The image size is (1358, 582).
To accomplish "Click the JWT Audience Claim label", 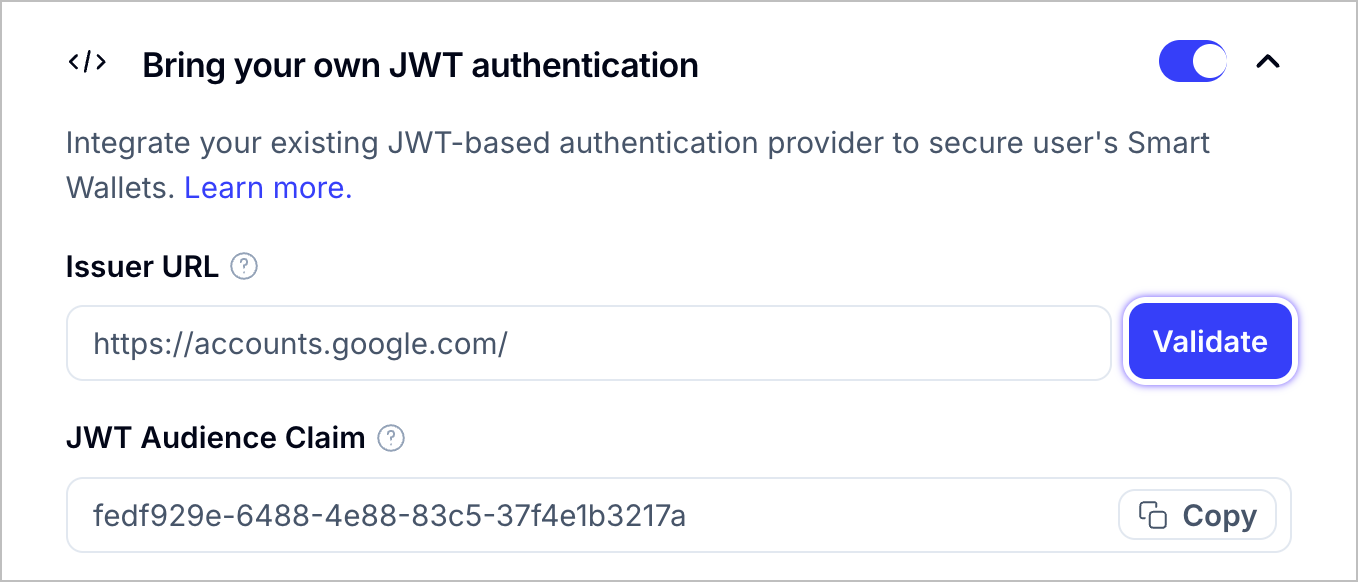I will click(x=215, y=438).
